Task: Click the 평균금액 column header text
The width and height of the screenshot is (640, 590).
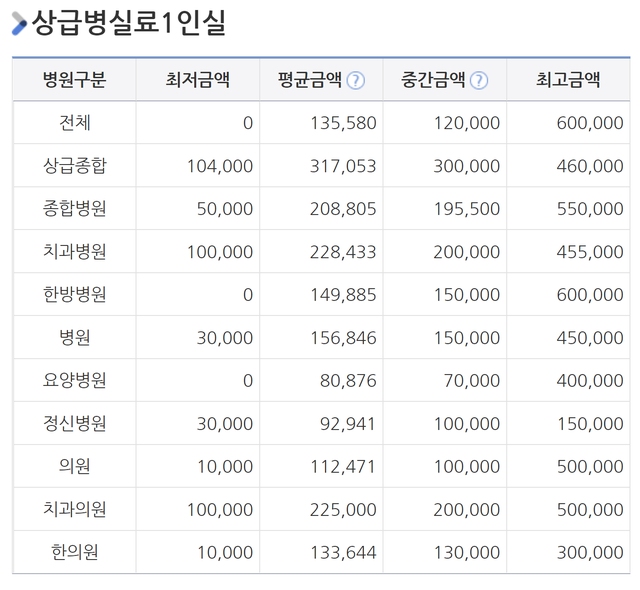Action: click(309, 80)
